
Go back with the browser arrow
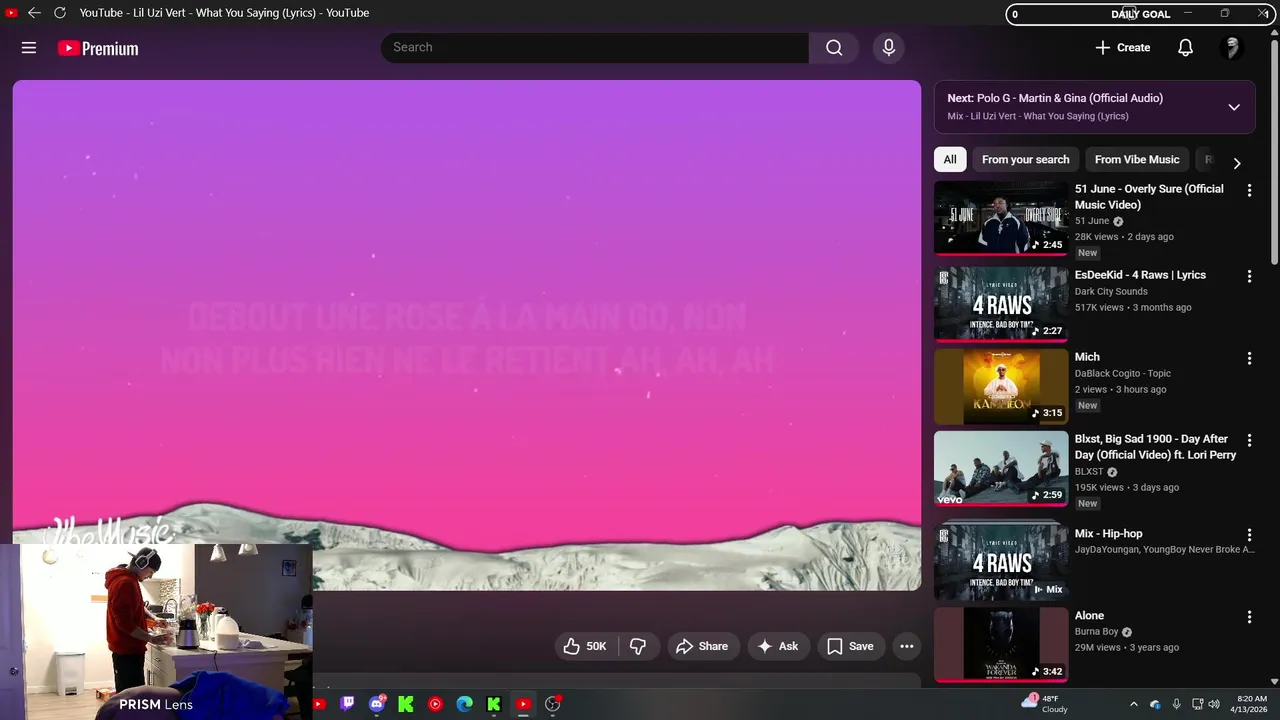(x=34, y=13)
